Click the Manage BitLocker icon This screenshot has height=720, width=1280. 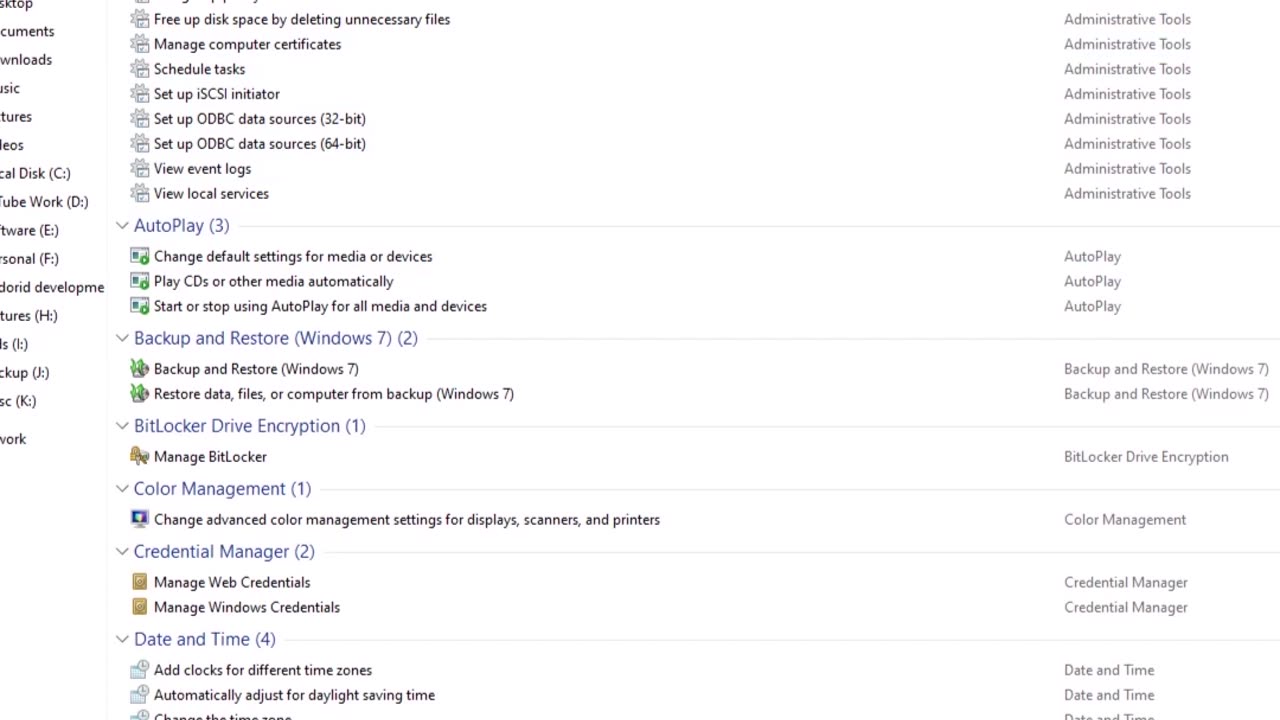(140, 457)
